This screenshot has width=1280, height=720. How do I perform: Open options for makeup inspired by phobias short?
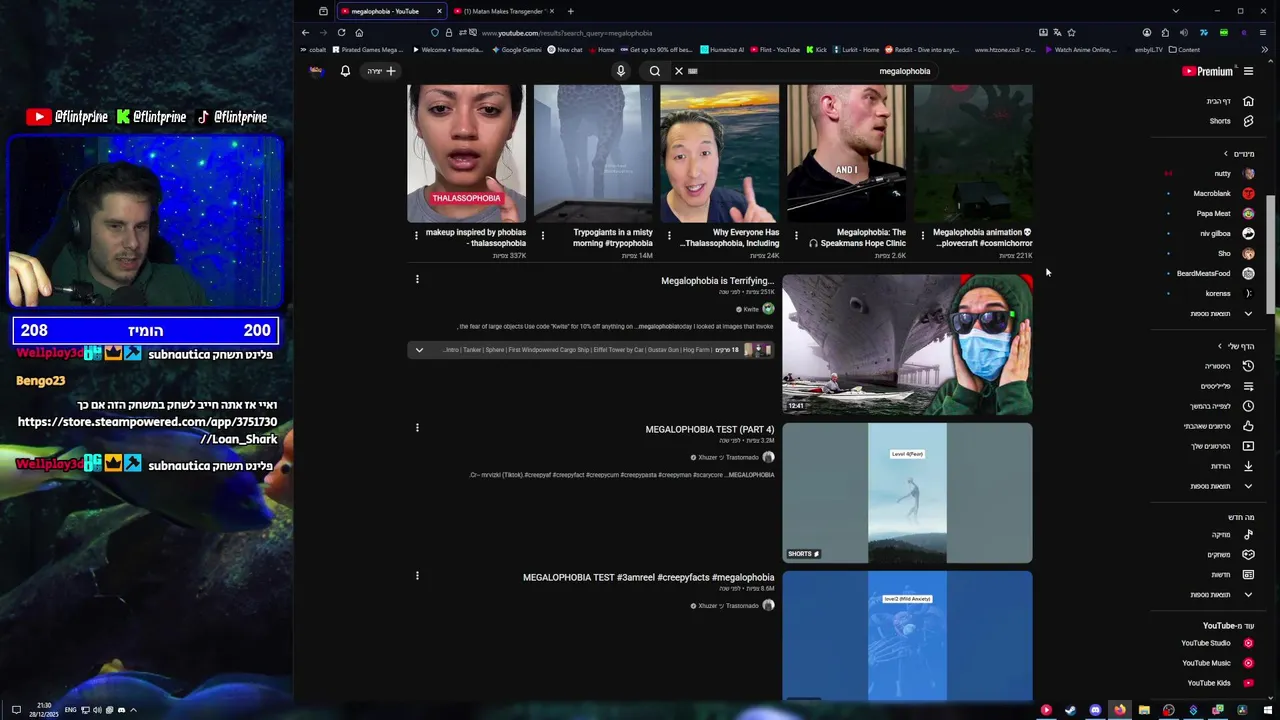[x=416, y=235]
